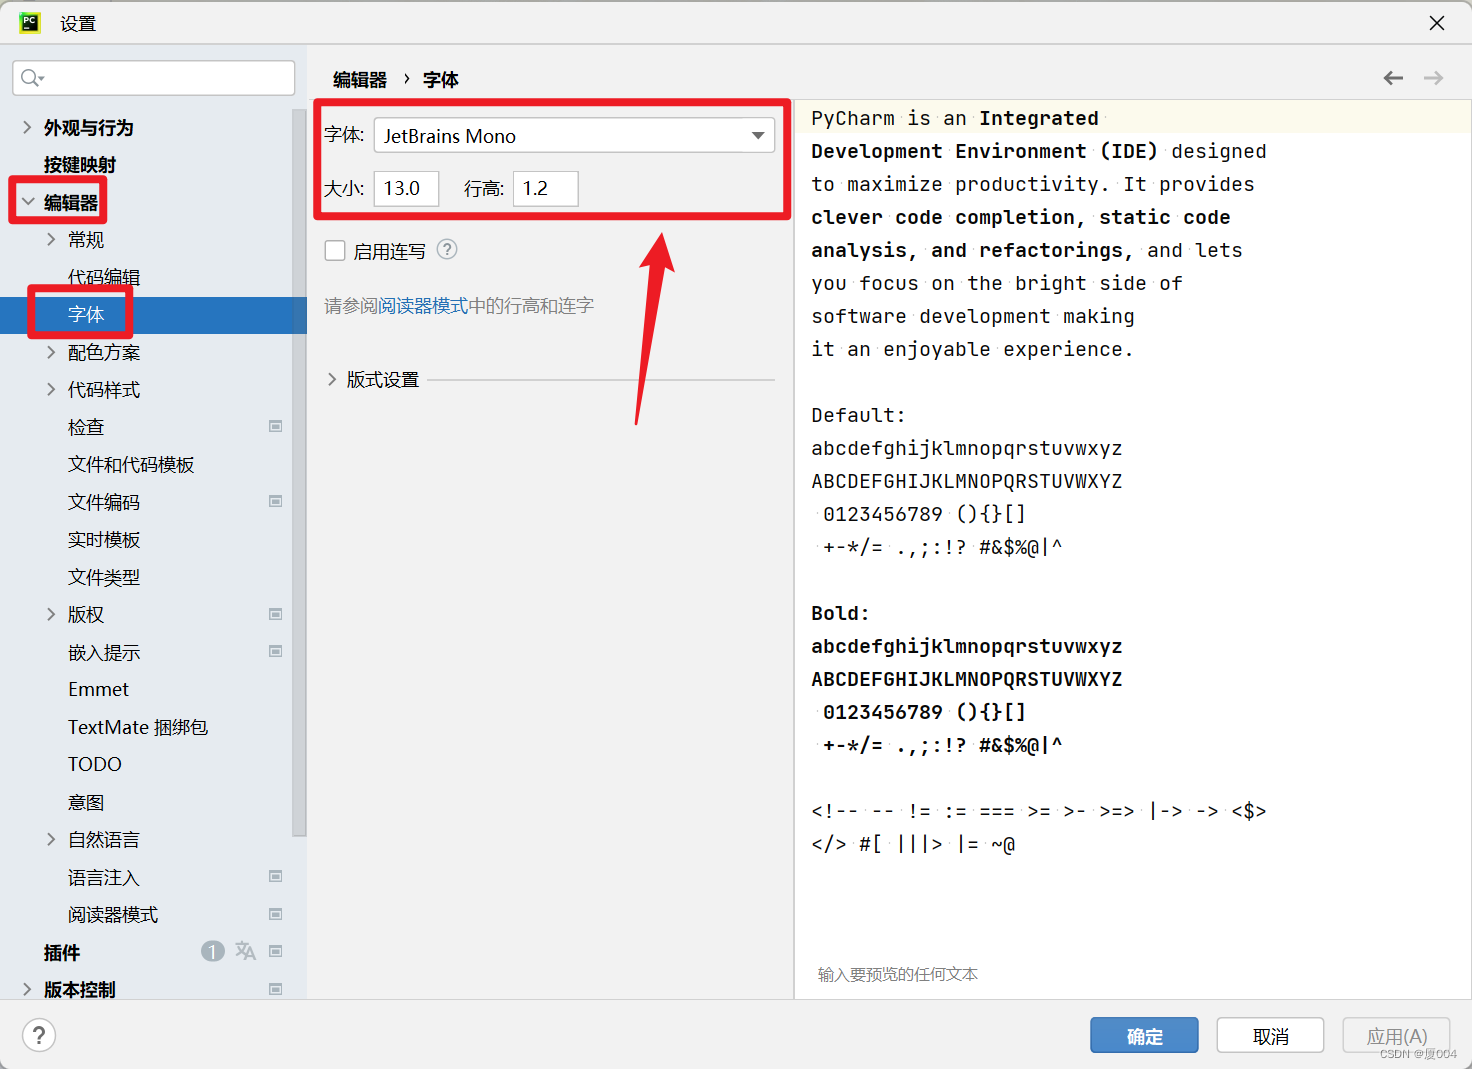Expand the 配色方案 tree node
This screenshot has width=1472, height=1069.
51,352
